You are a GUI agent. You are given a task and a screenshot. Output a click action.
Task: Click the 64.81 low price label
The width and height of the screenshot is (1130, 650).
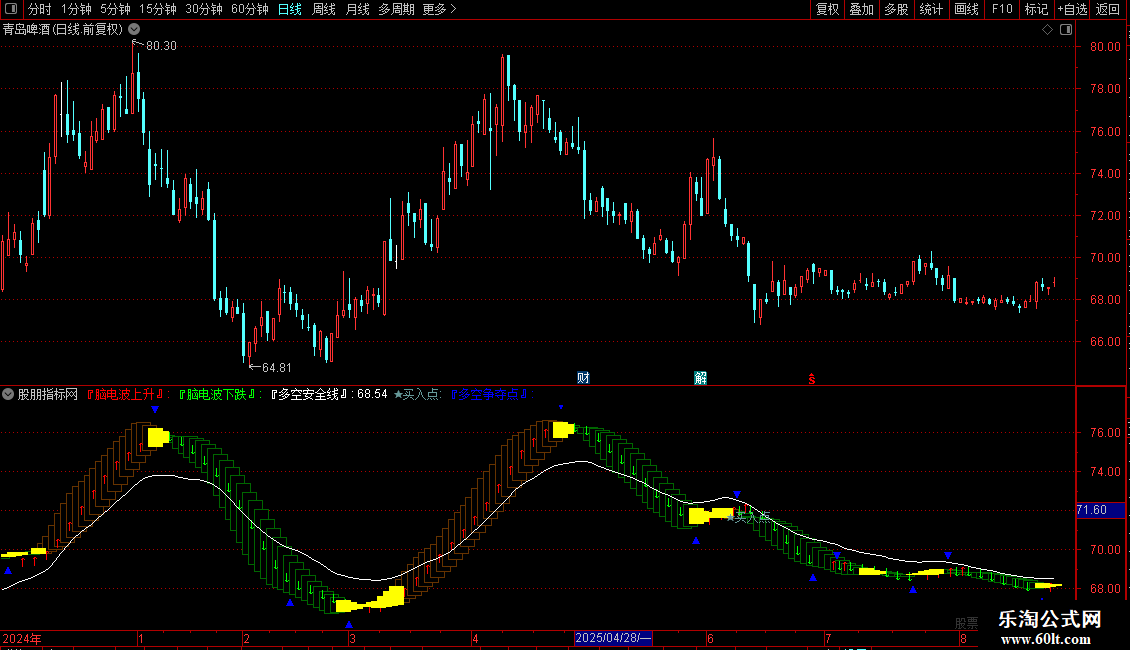point(277,368)
